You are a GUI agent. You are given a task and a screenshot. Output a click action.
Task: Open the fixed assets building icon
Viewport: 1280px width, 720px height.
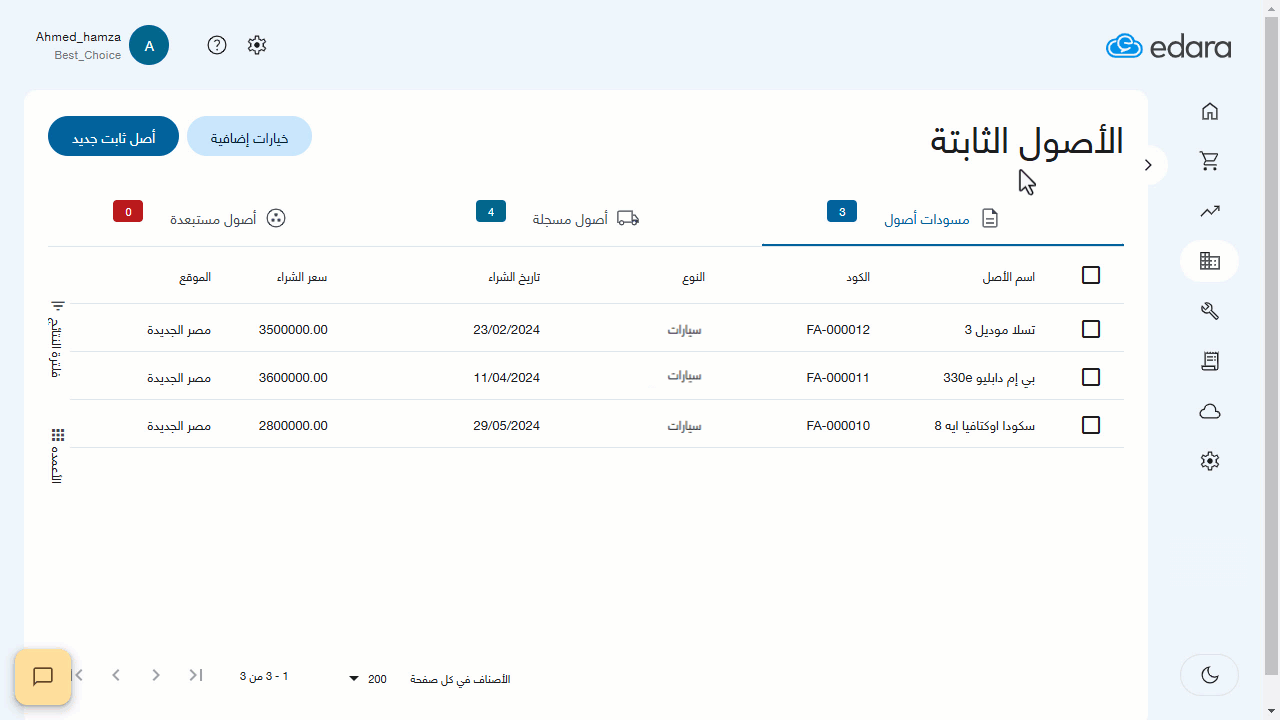(1209, 261)
